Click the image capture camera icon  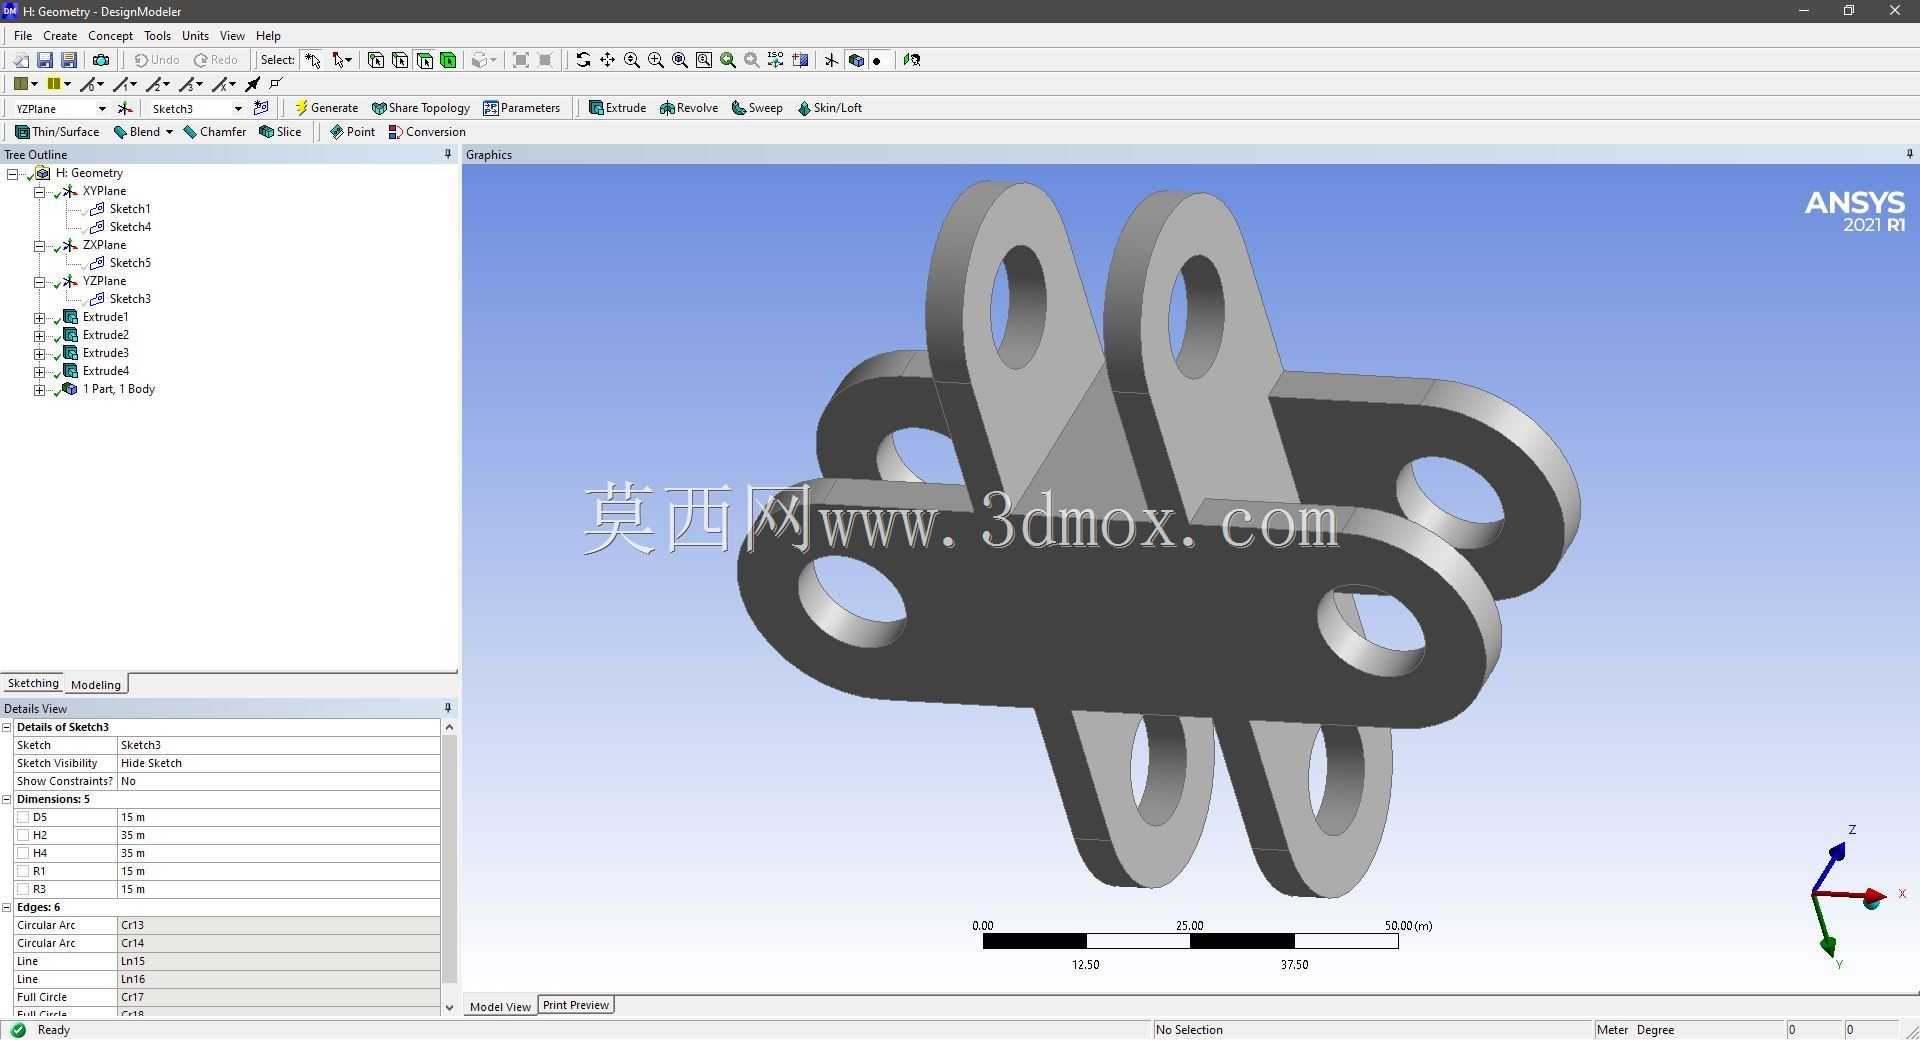(101, 60)
